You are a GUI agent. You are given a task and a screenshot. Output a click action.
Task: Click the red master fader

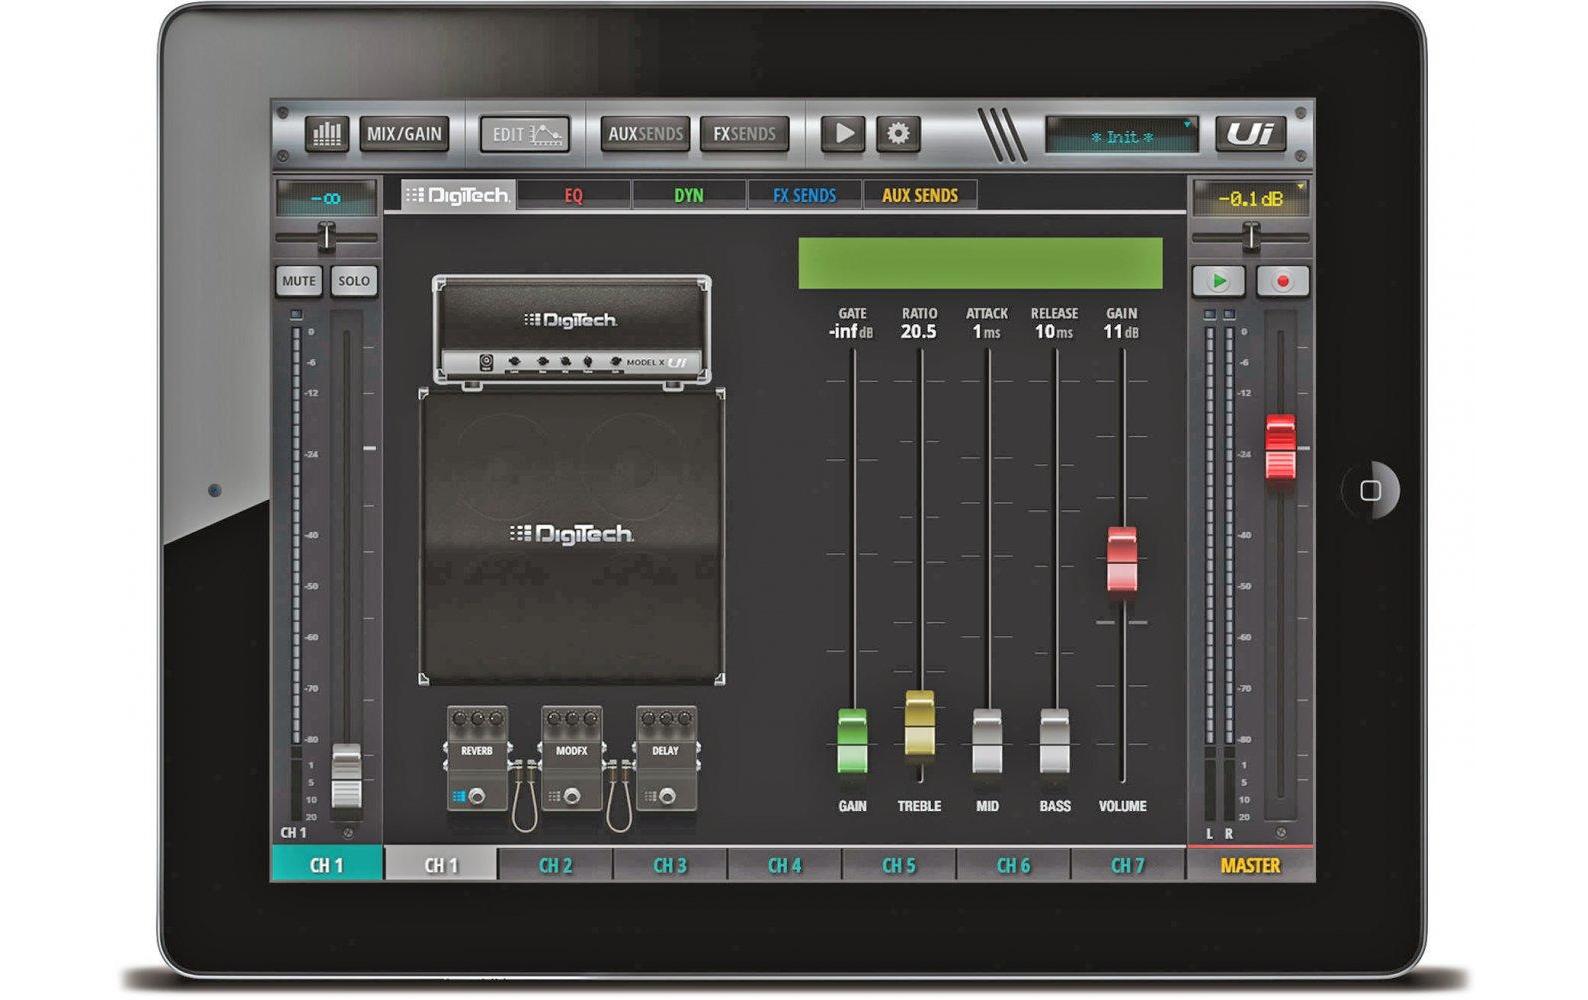pyautogui.click(x=1280, y=447)
